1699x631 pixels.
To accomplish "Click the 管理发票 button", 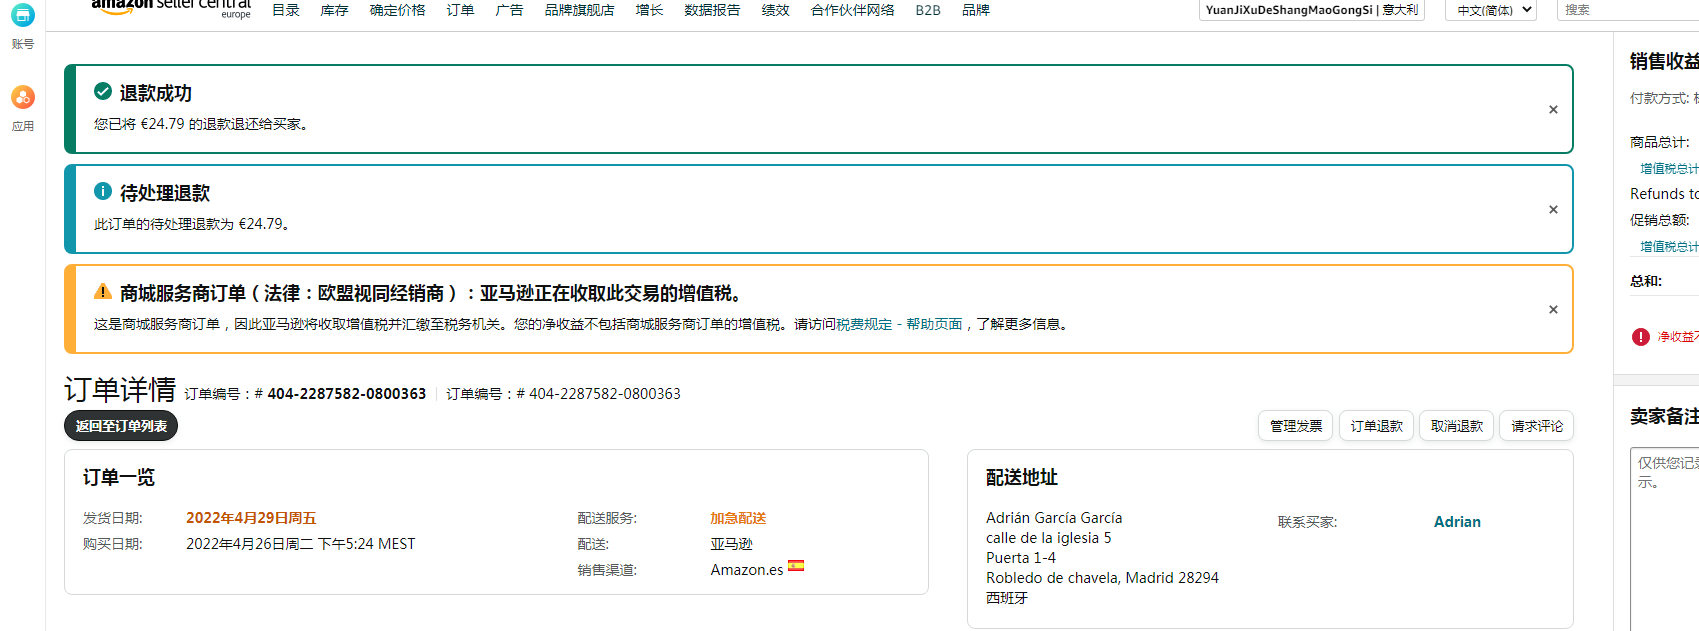I will 1295,426.
